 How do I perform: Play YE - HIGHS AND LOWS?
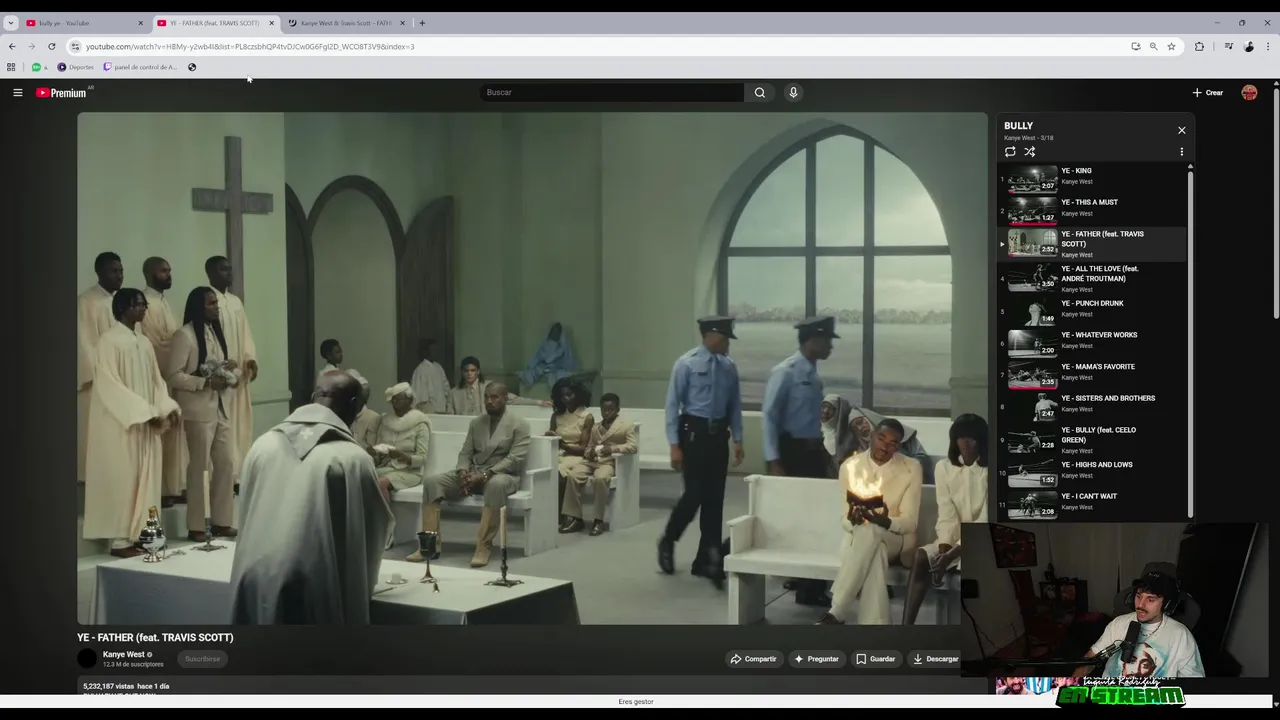(x=1091, y=472)
